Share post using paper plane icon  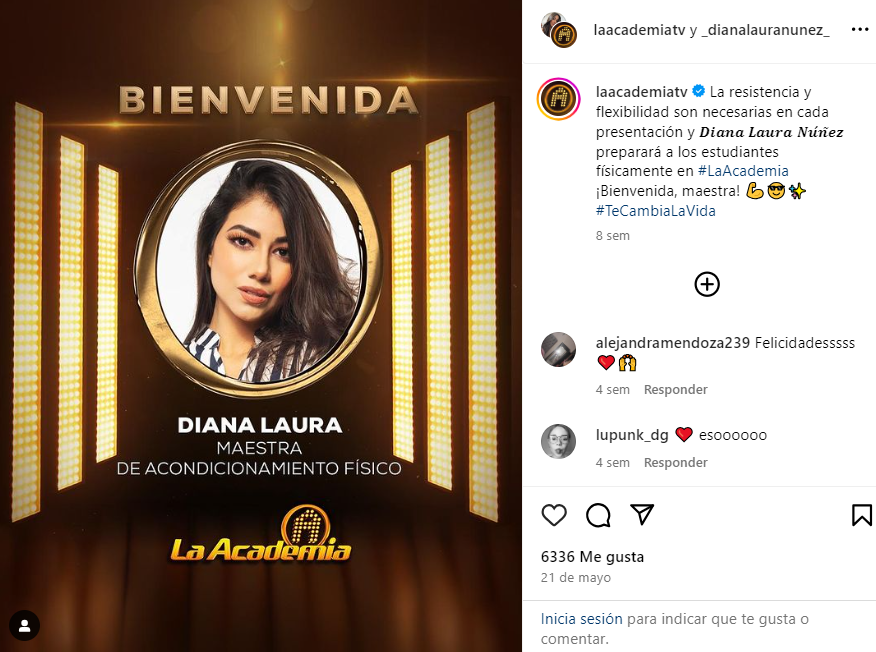coord(642,515)
